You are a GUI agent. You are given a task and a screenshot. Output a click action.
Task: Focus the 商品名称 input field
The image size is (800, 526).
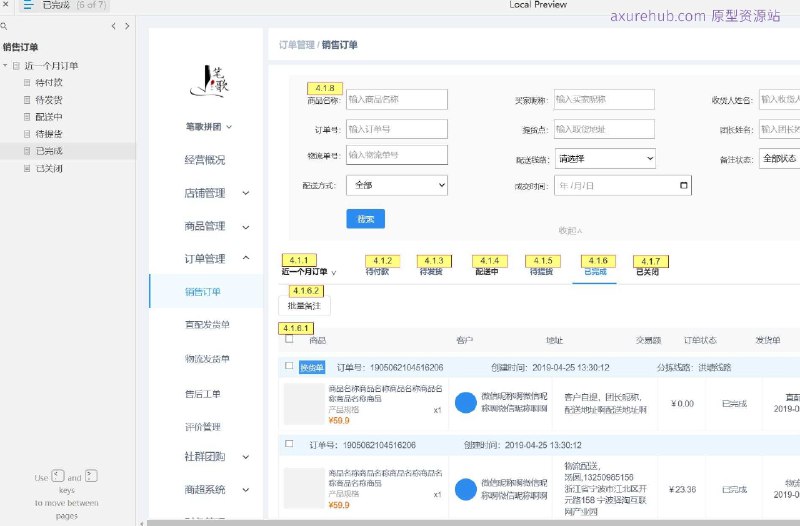pos(397,99)
